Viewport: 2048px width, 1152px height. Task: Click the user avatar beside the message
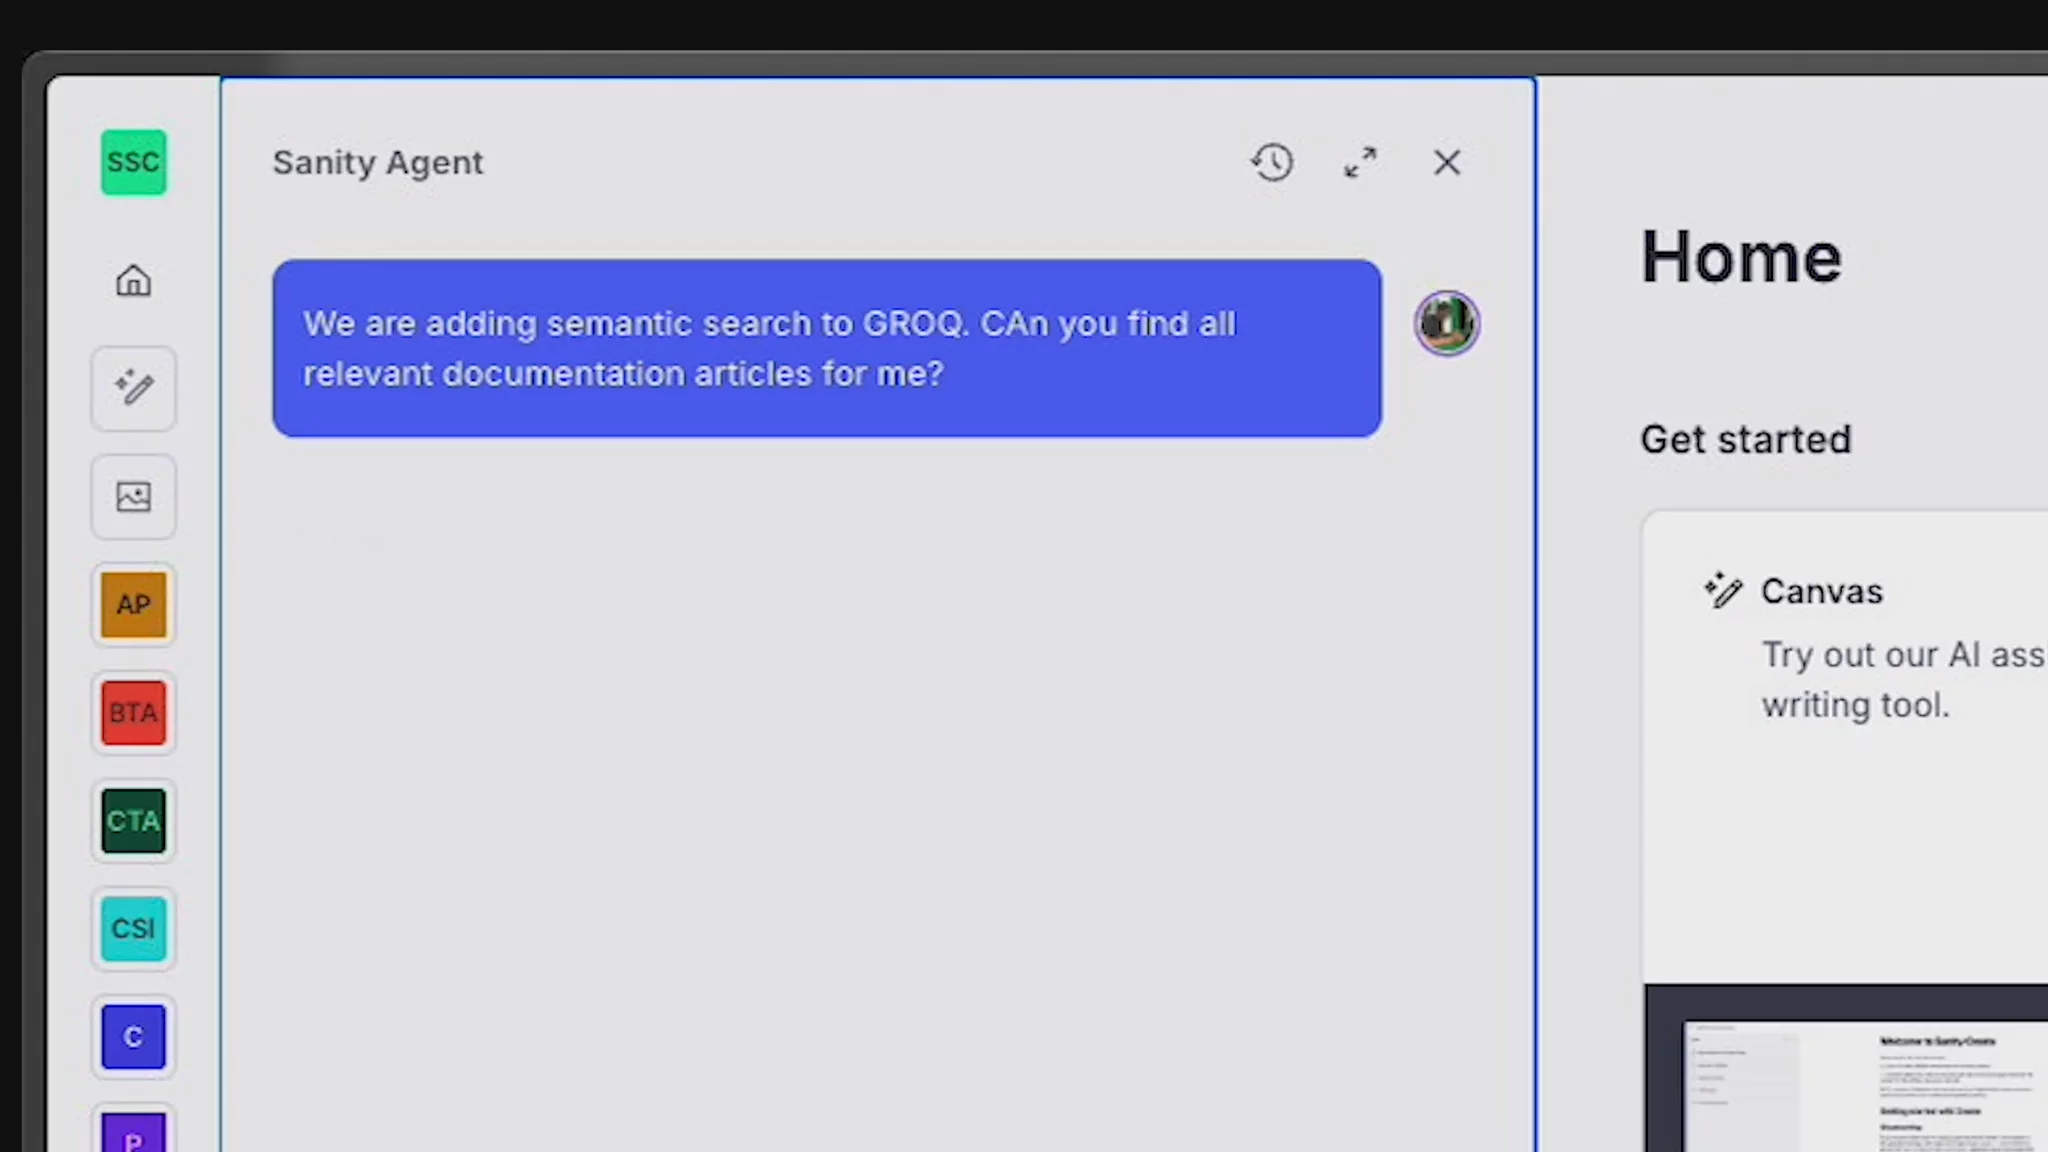(1447, 323)
